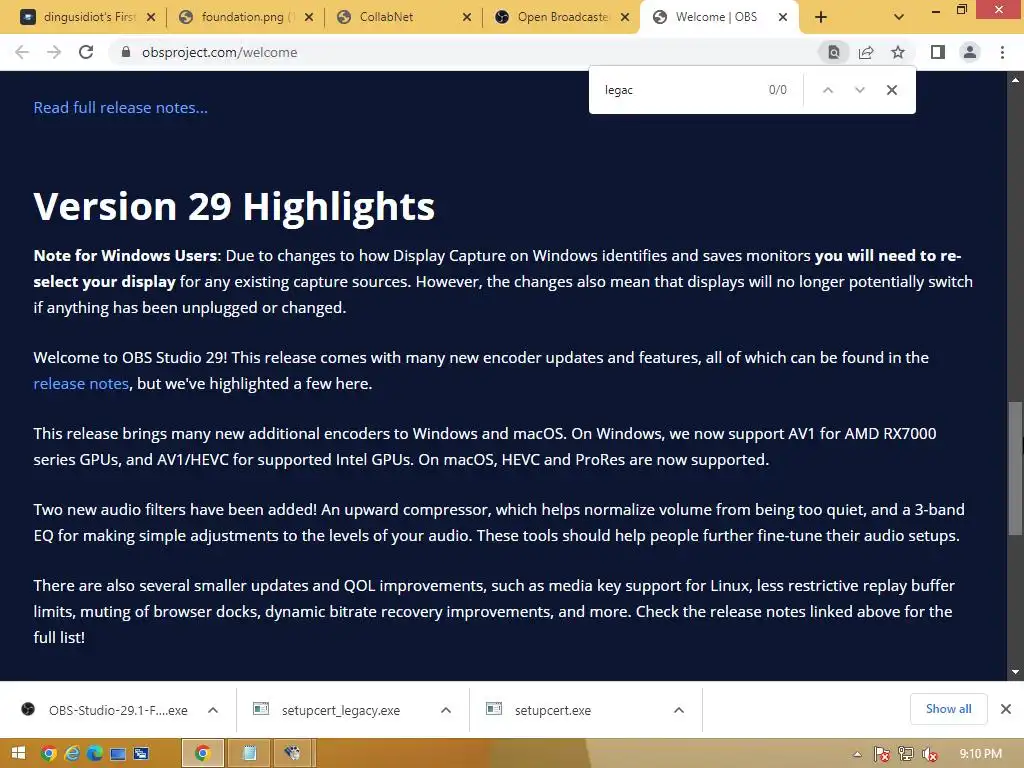Close the CollabNet tab
This screenshot has height=768, width=1024.
pyautogui.click(x=467, y=17)
